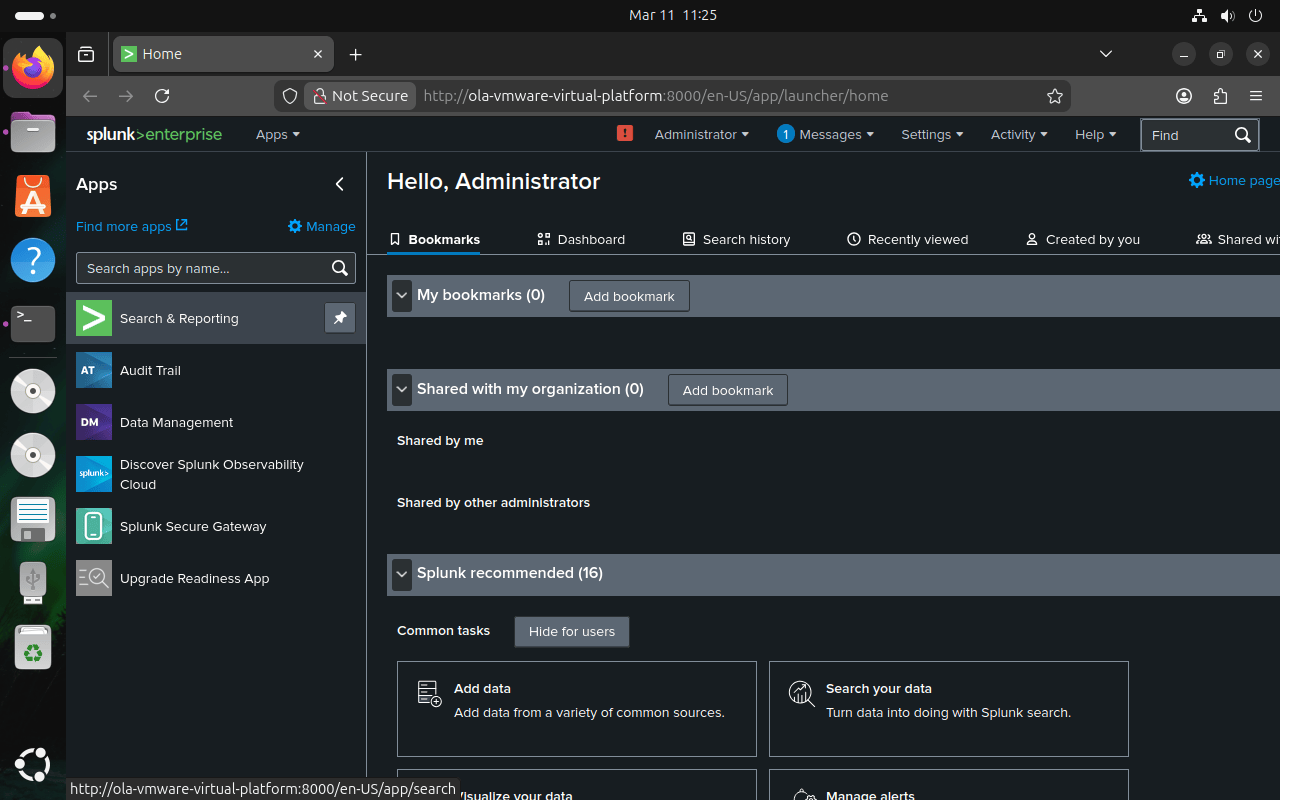The width and height of the screenshot is (1300, 800).
Task: Open the Help icon in the dock
Action: [33, 261]
